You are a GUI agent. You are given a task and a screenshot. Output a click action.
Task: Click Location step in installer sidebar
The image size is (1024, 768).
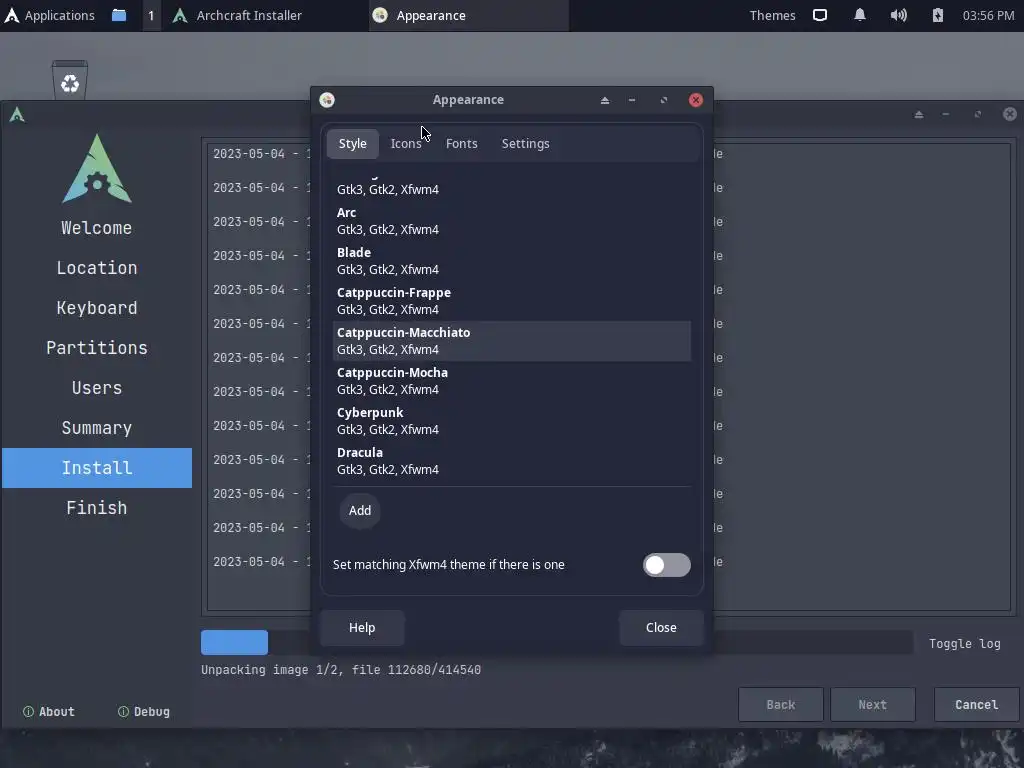97,268
